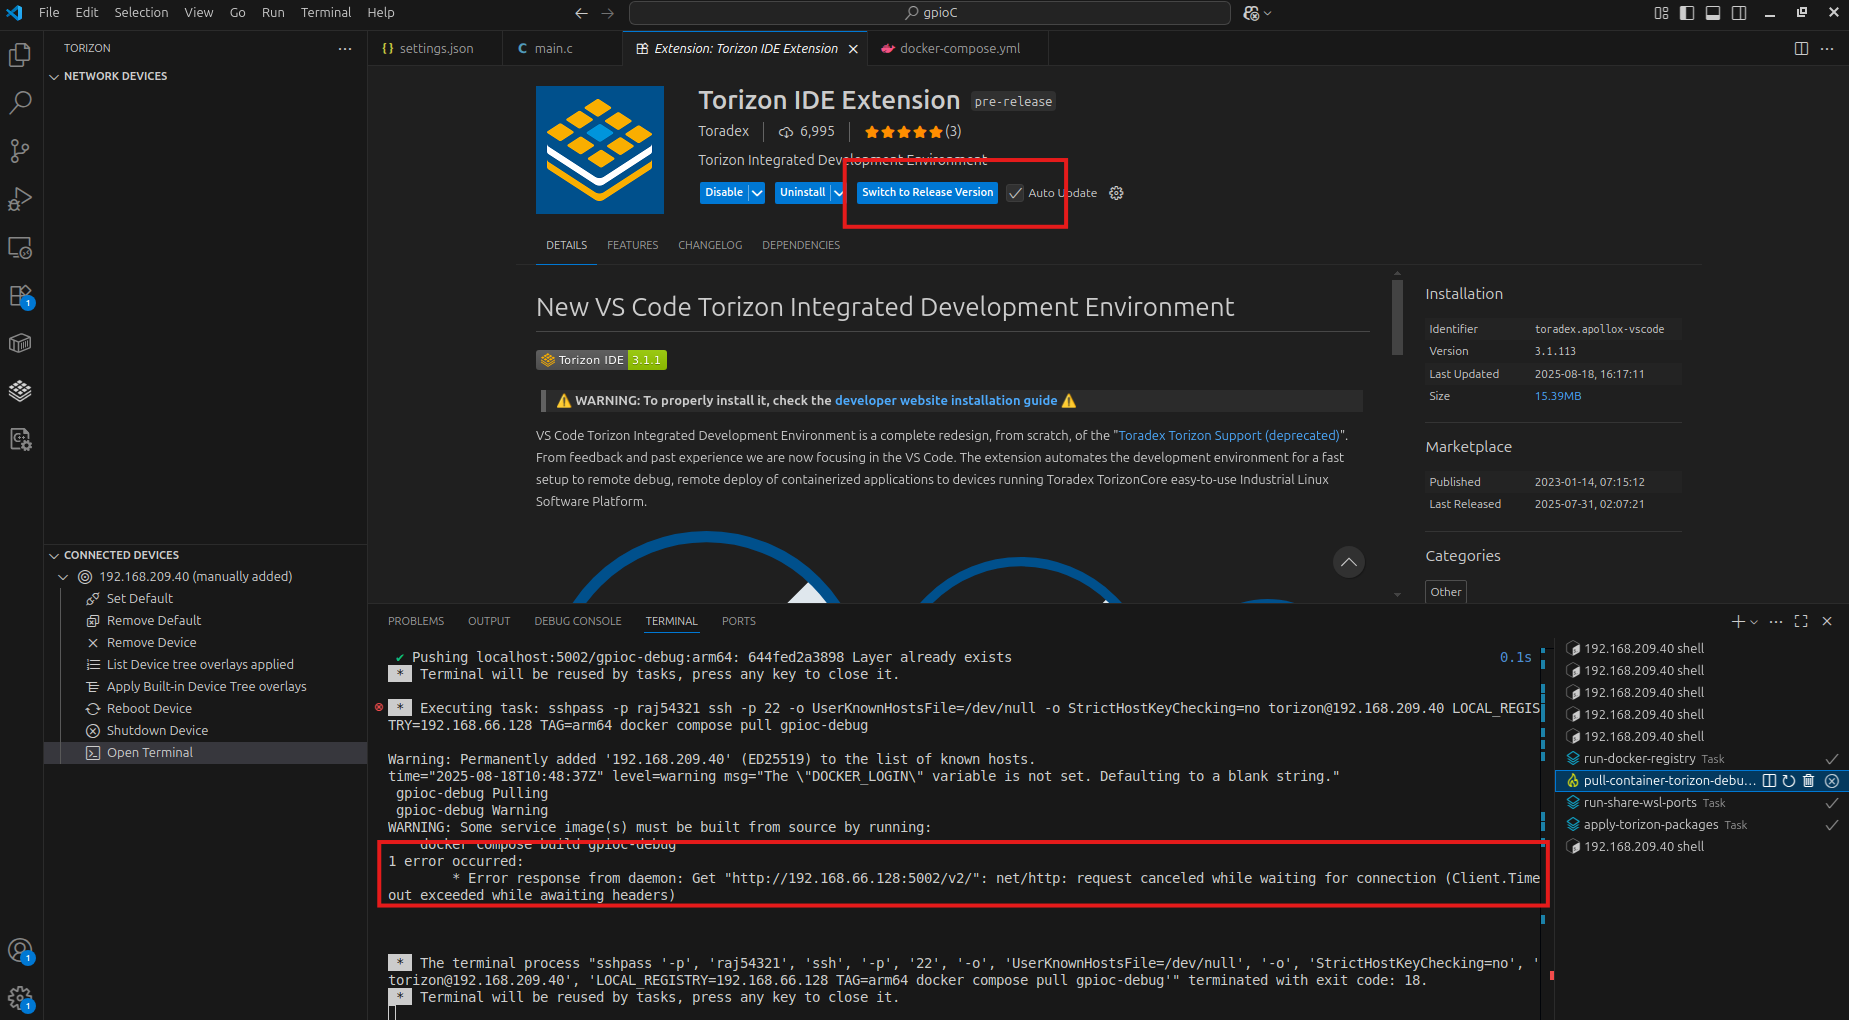Click Switch to Release Version button
The width and height of the screenshot is (1849, 1020).
[x=927, y=193]
